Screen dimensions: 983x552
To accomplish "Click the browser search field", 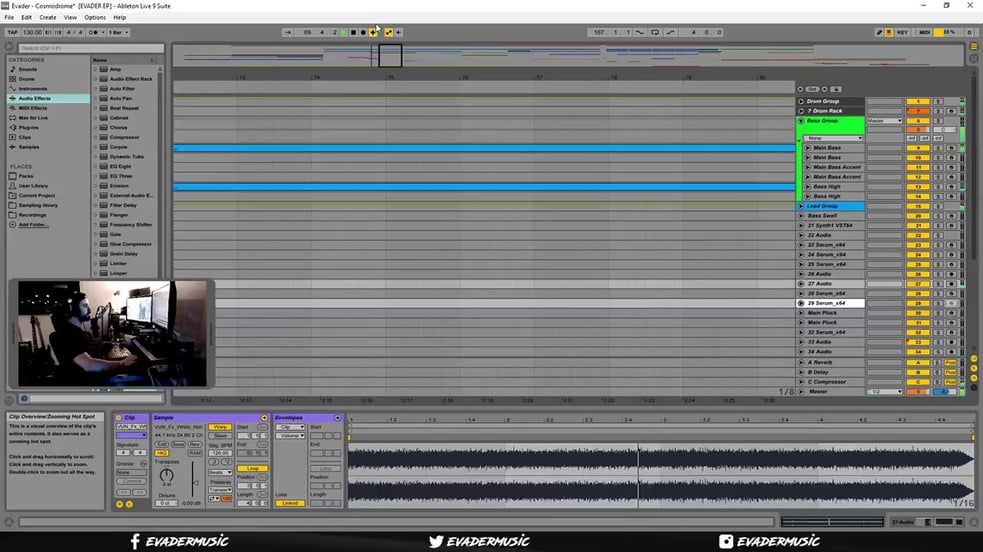I will click(90, 48).
